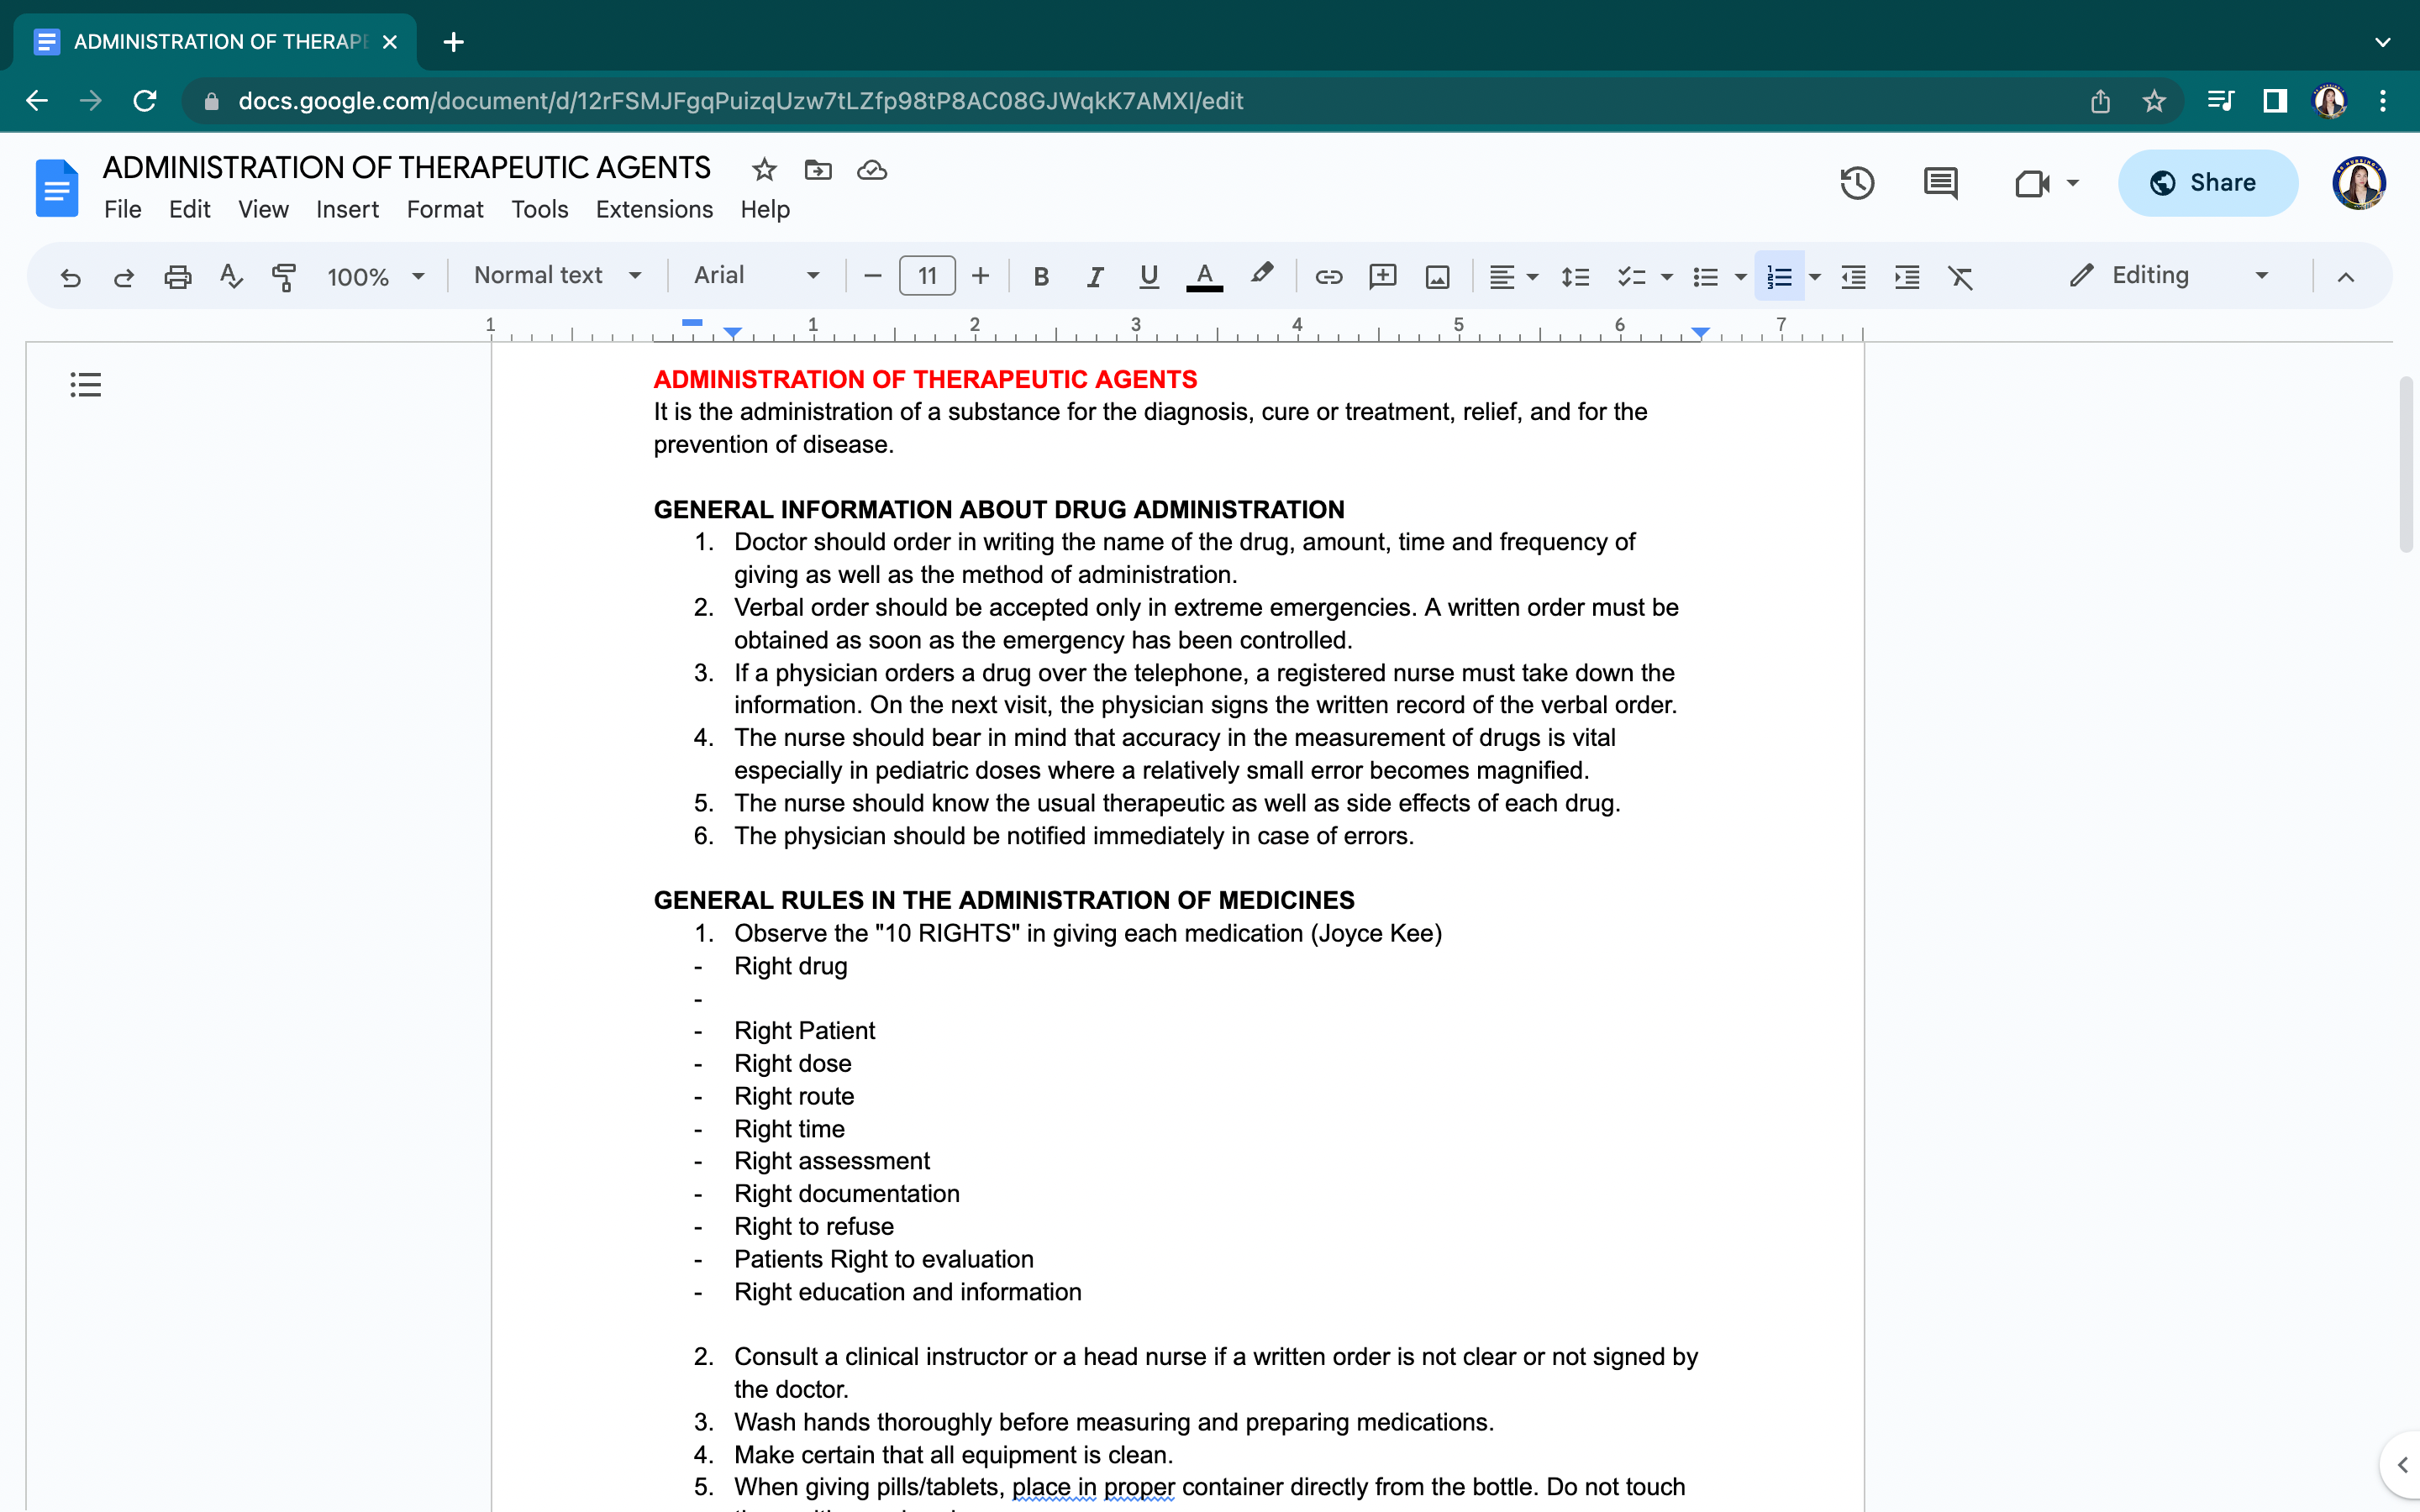
Task: Expand bulleted list options arrow
Action: (1740, 277)
